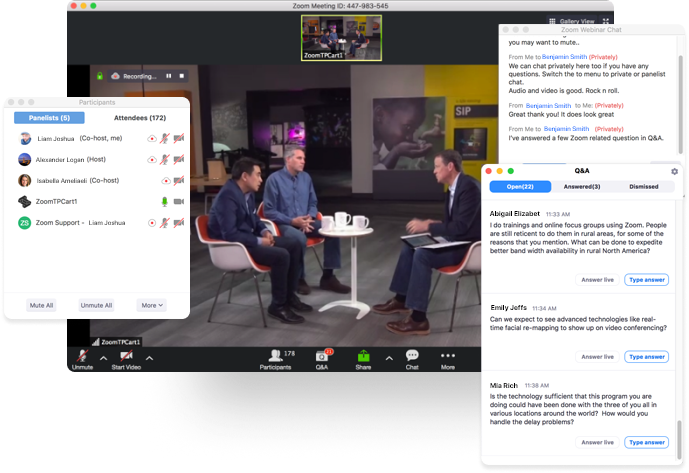This screenshot has height=473, width=689.
Task: Click the ZoomTPCart1 signal strength icon
Action: coord(95,342)
